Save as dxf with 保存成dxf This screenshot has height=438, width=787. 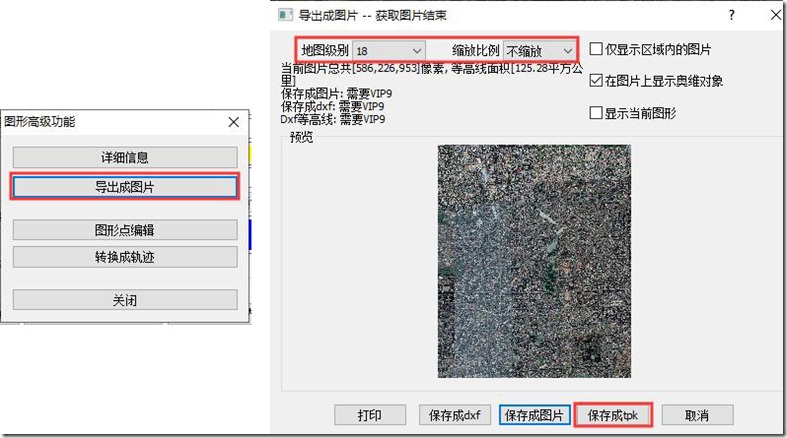tap(454, 415)
